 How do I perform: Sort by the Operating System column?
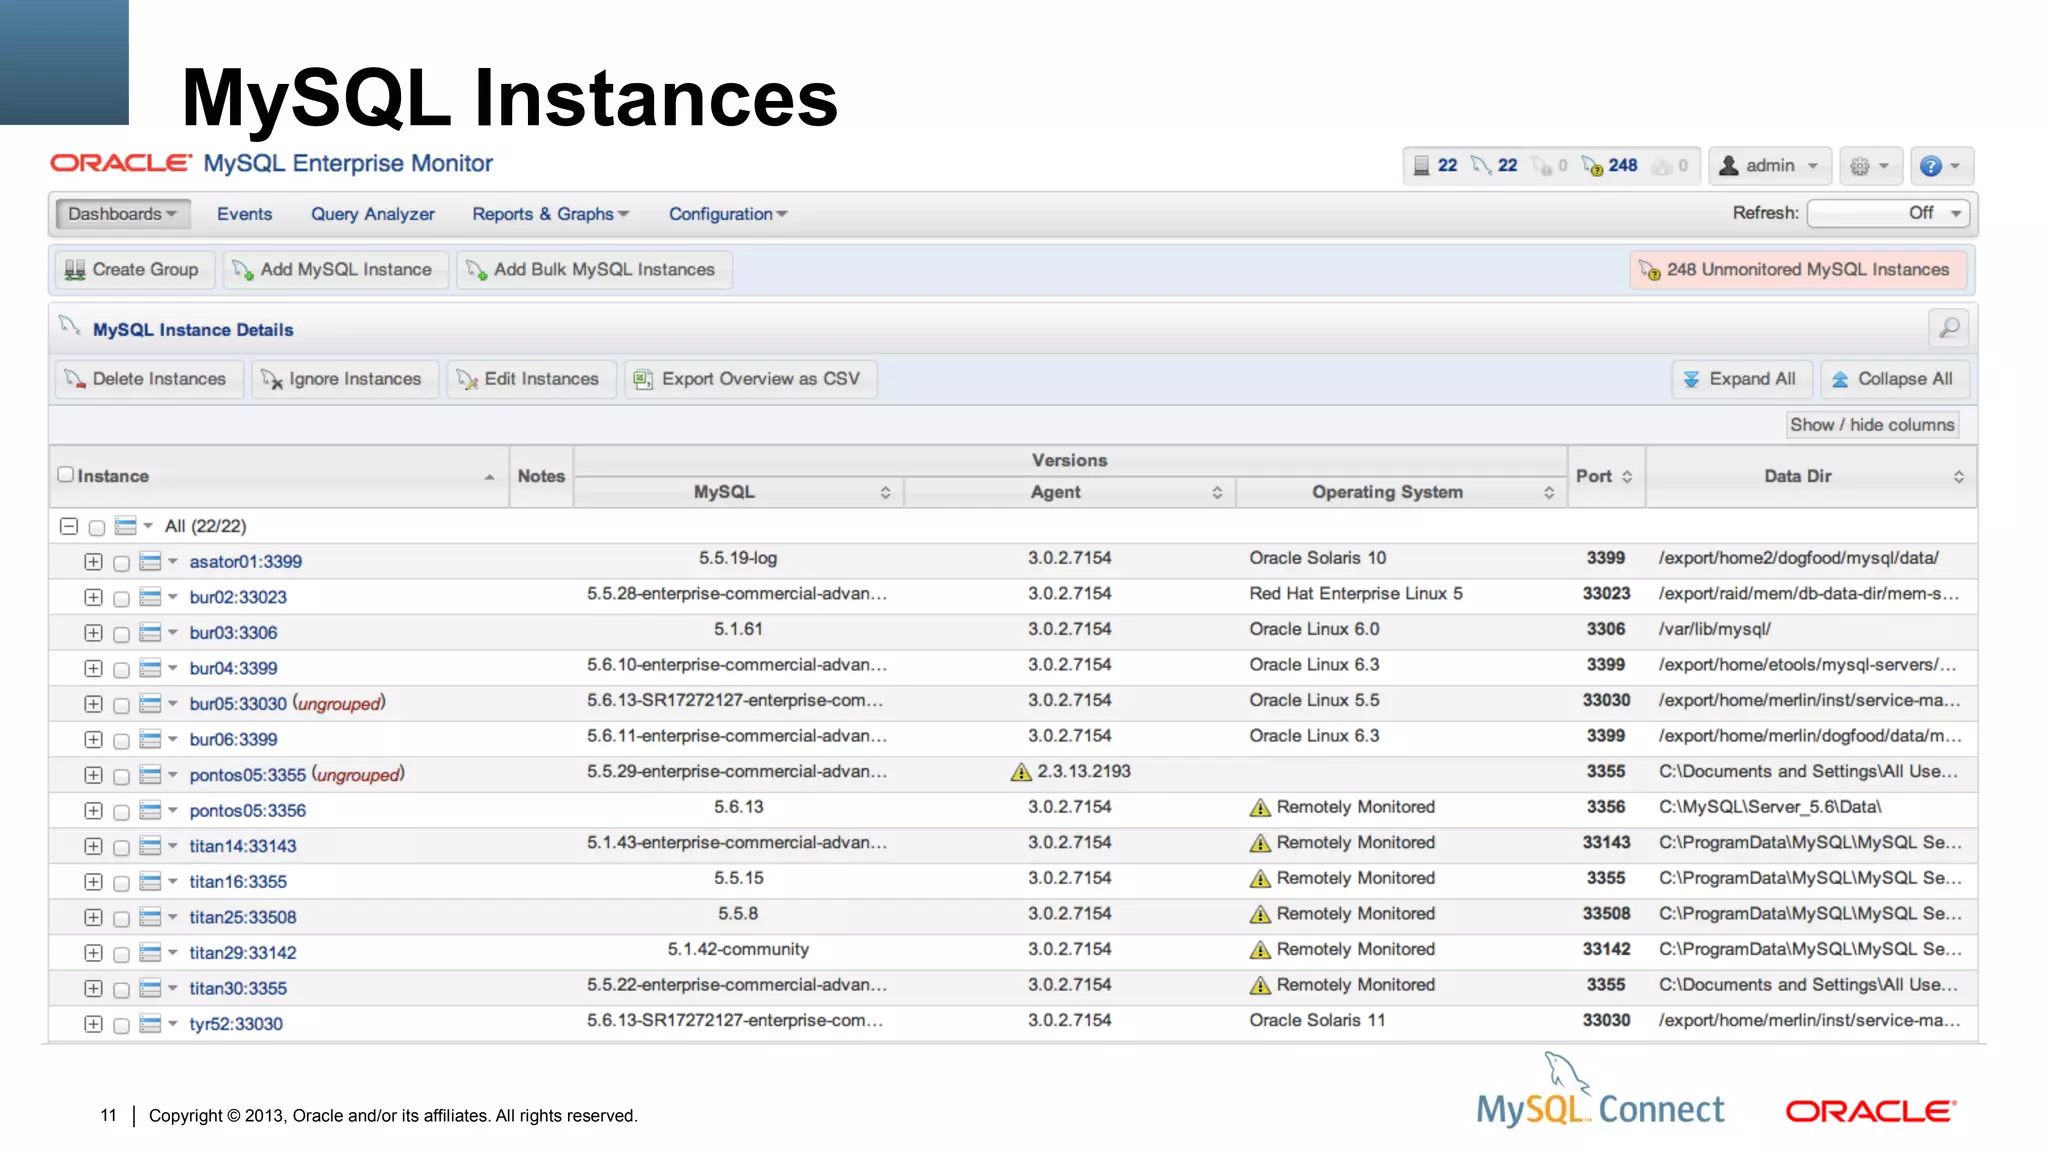coord(1549,493)
